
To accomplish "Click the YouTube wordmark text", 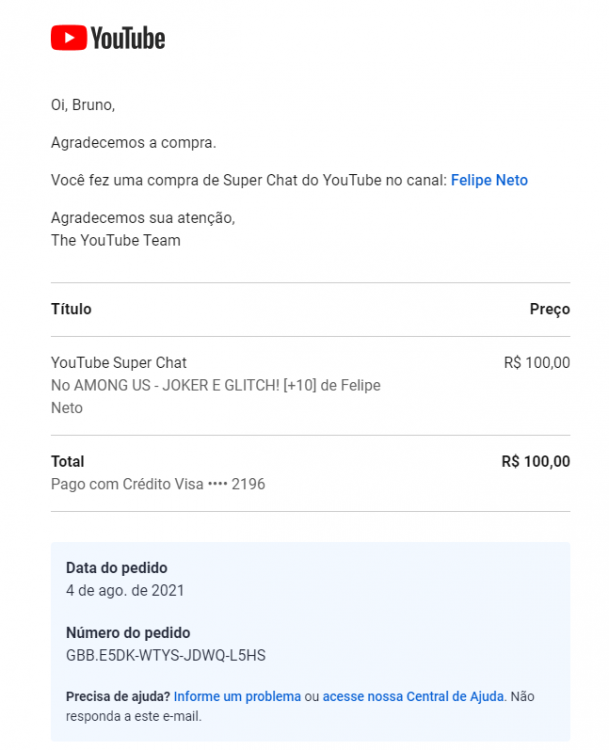I will tap(128, 38).
